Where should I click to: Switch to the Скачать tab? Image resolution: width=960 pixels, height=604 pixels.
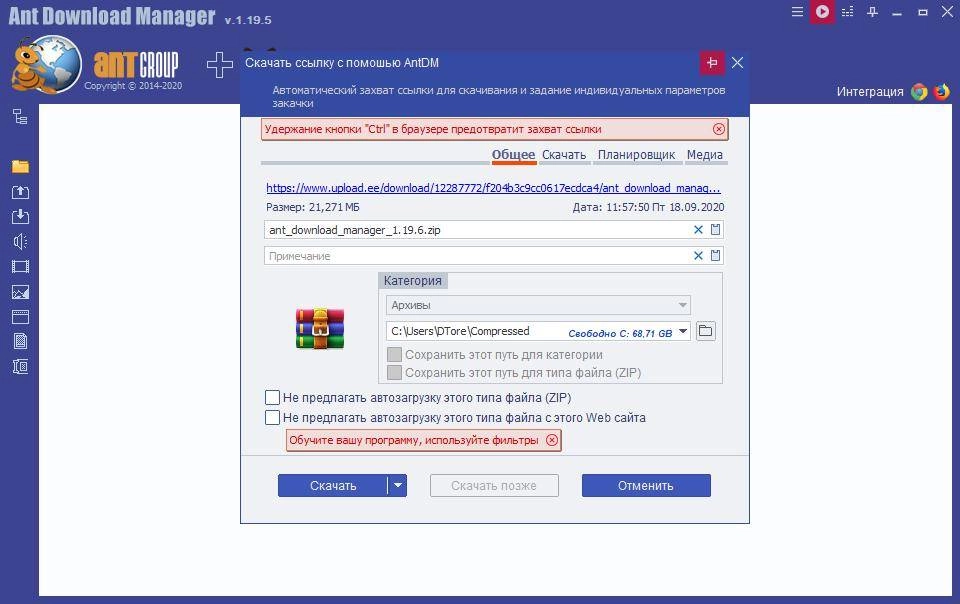pos(564,155)
